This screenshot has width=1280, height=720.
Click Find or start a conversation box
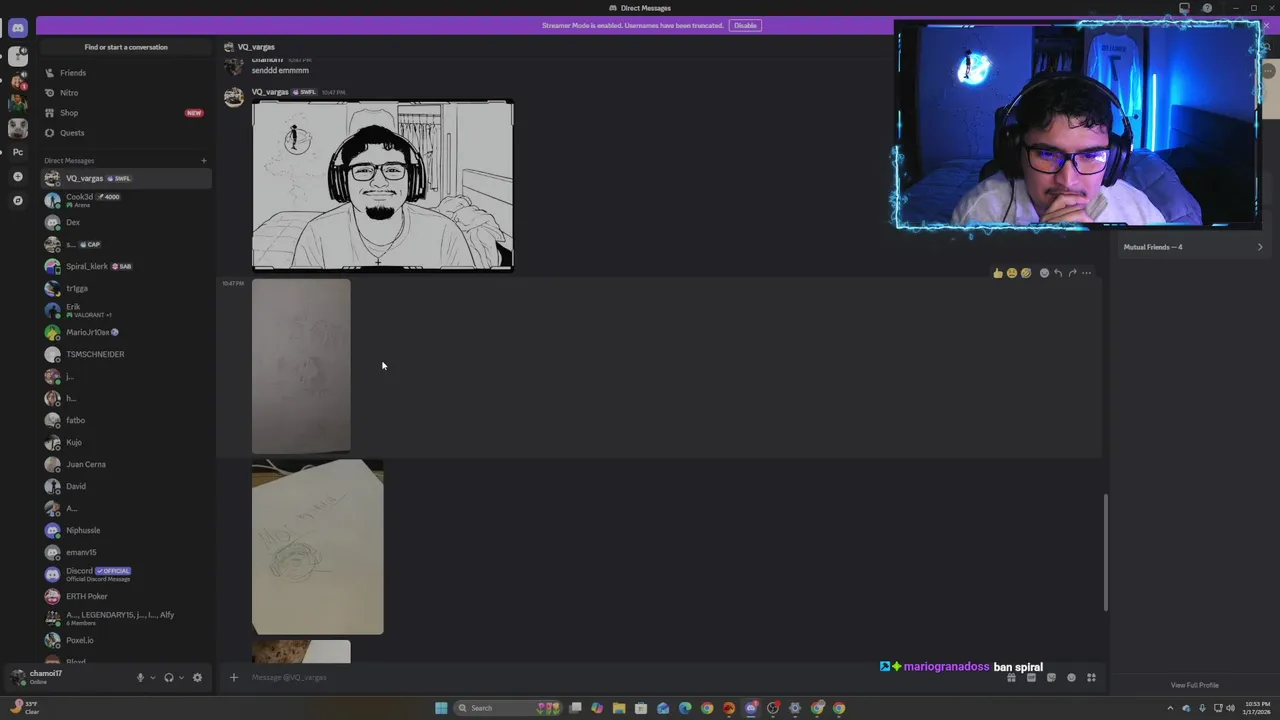tap(126, 47)
